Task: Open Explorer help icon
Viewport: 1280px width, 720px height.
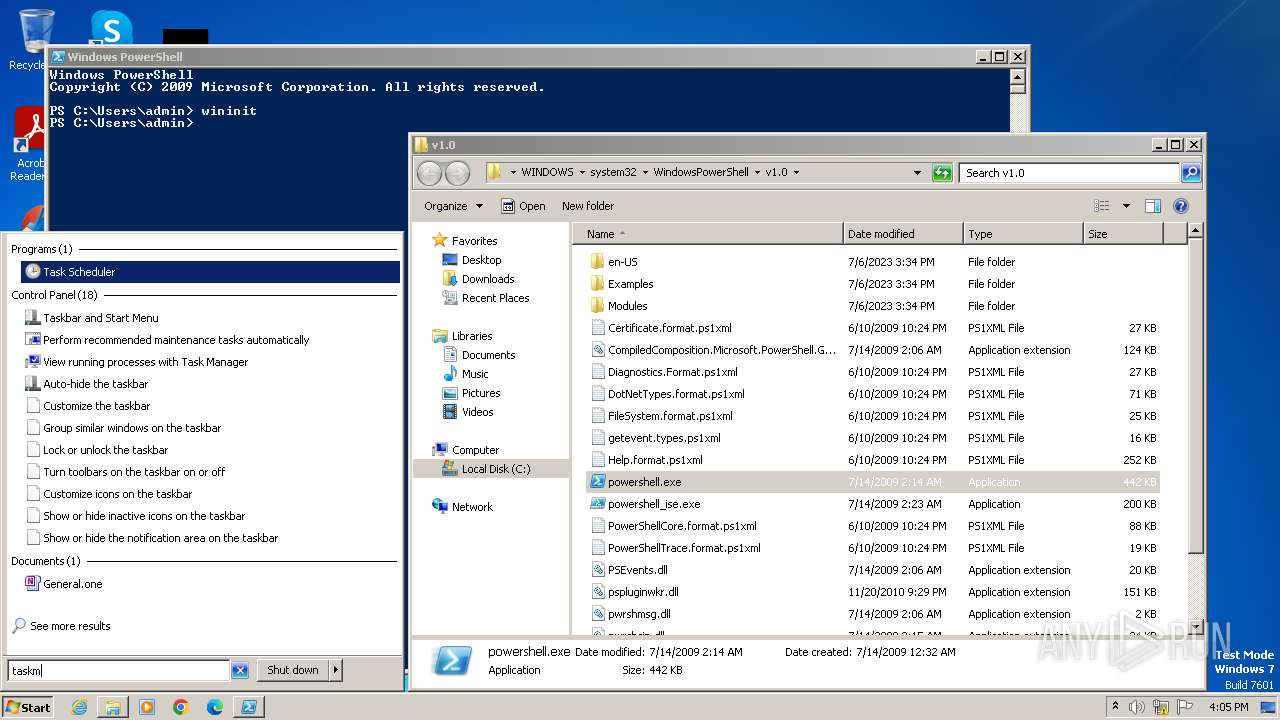Action: (1180, 206)
